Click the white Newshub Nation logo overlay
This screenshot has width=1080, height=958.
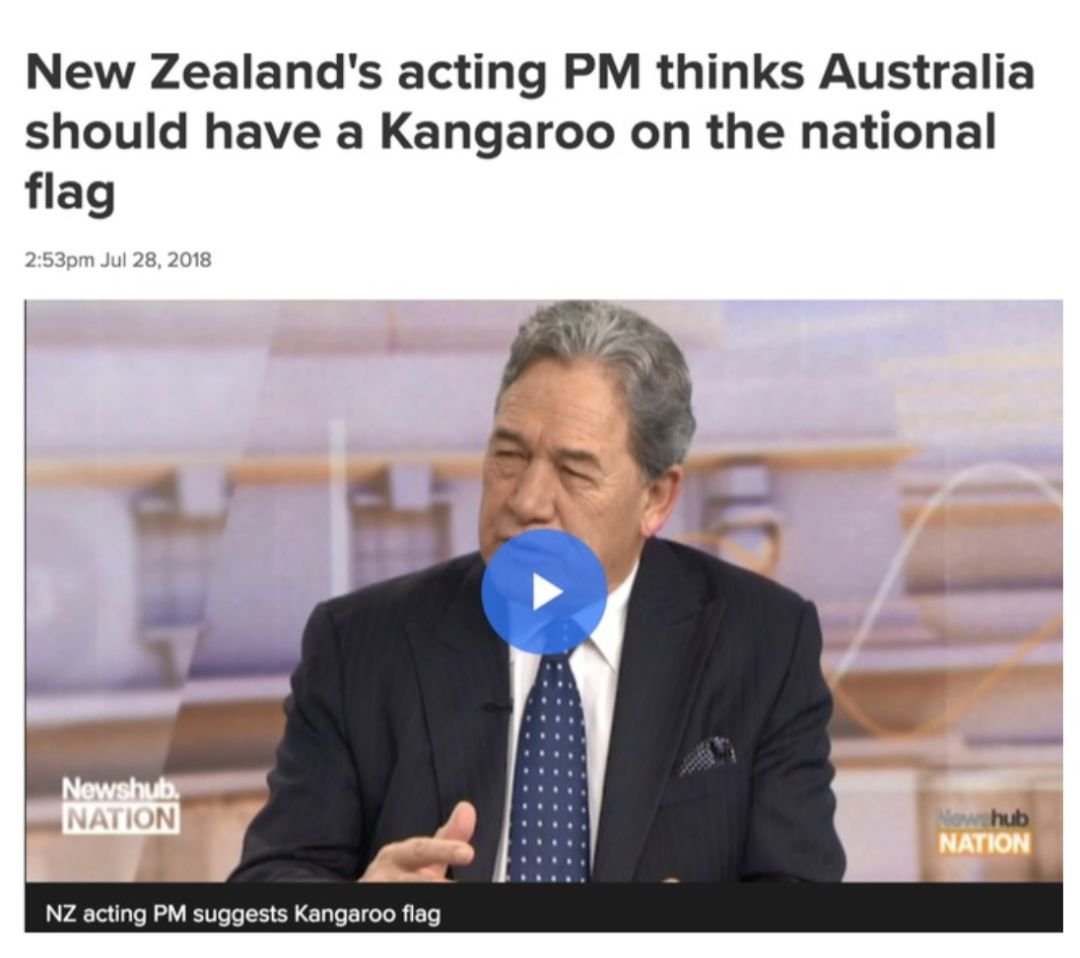121,805
